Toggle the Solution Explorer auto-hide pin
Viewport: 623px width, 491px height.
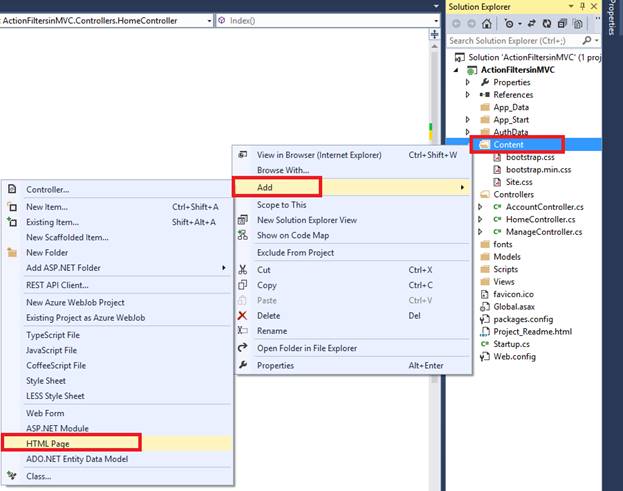(x=582, y=6)
